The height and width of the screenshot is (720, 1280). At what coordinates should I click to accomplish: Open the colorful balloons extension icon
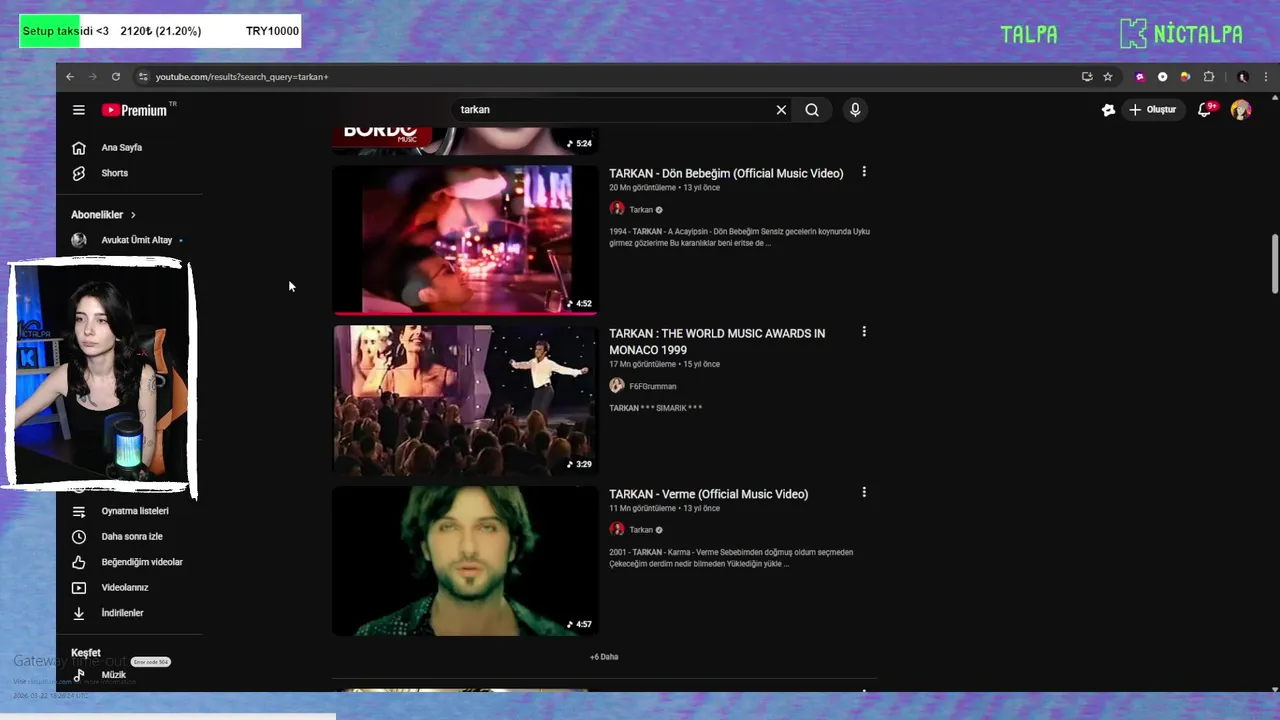(1185, 77)
